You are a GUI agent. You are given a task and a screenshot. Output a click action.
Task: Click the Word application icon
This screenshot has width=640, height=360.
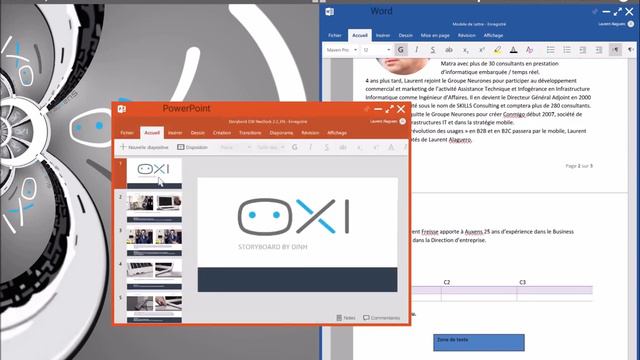[330, 12]
